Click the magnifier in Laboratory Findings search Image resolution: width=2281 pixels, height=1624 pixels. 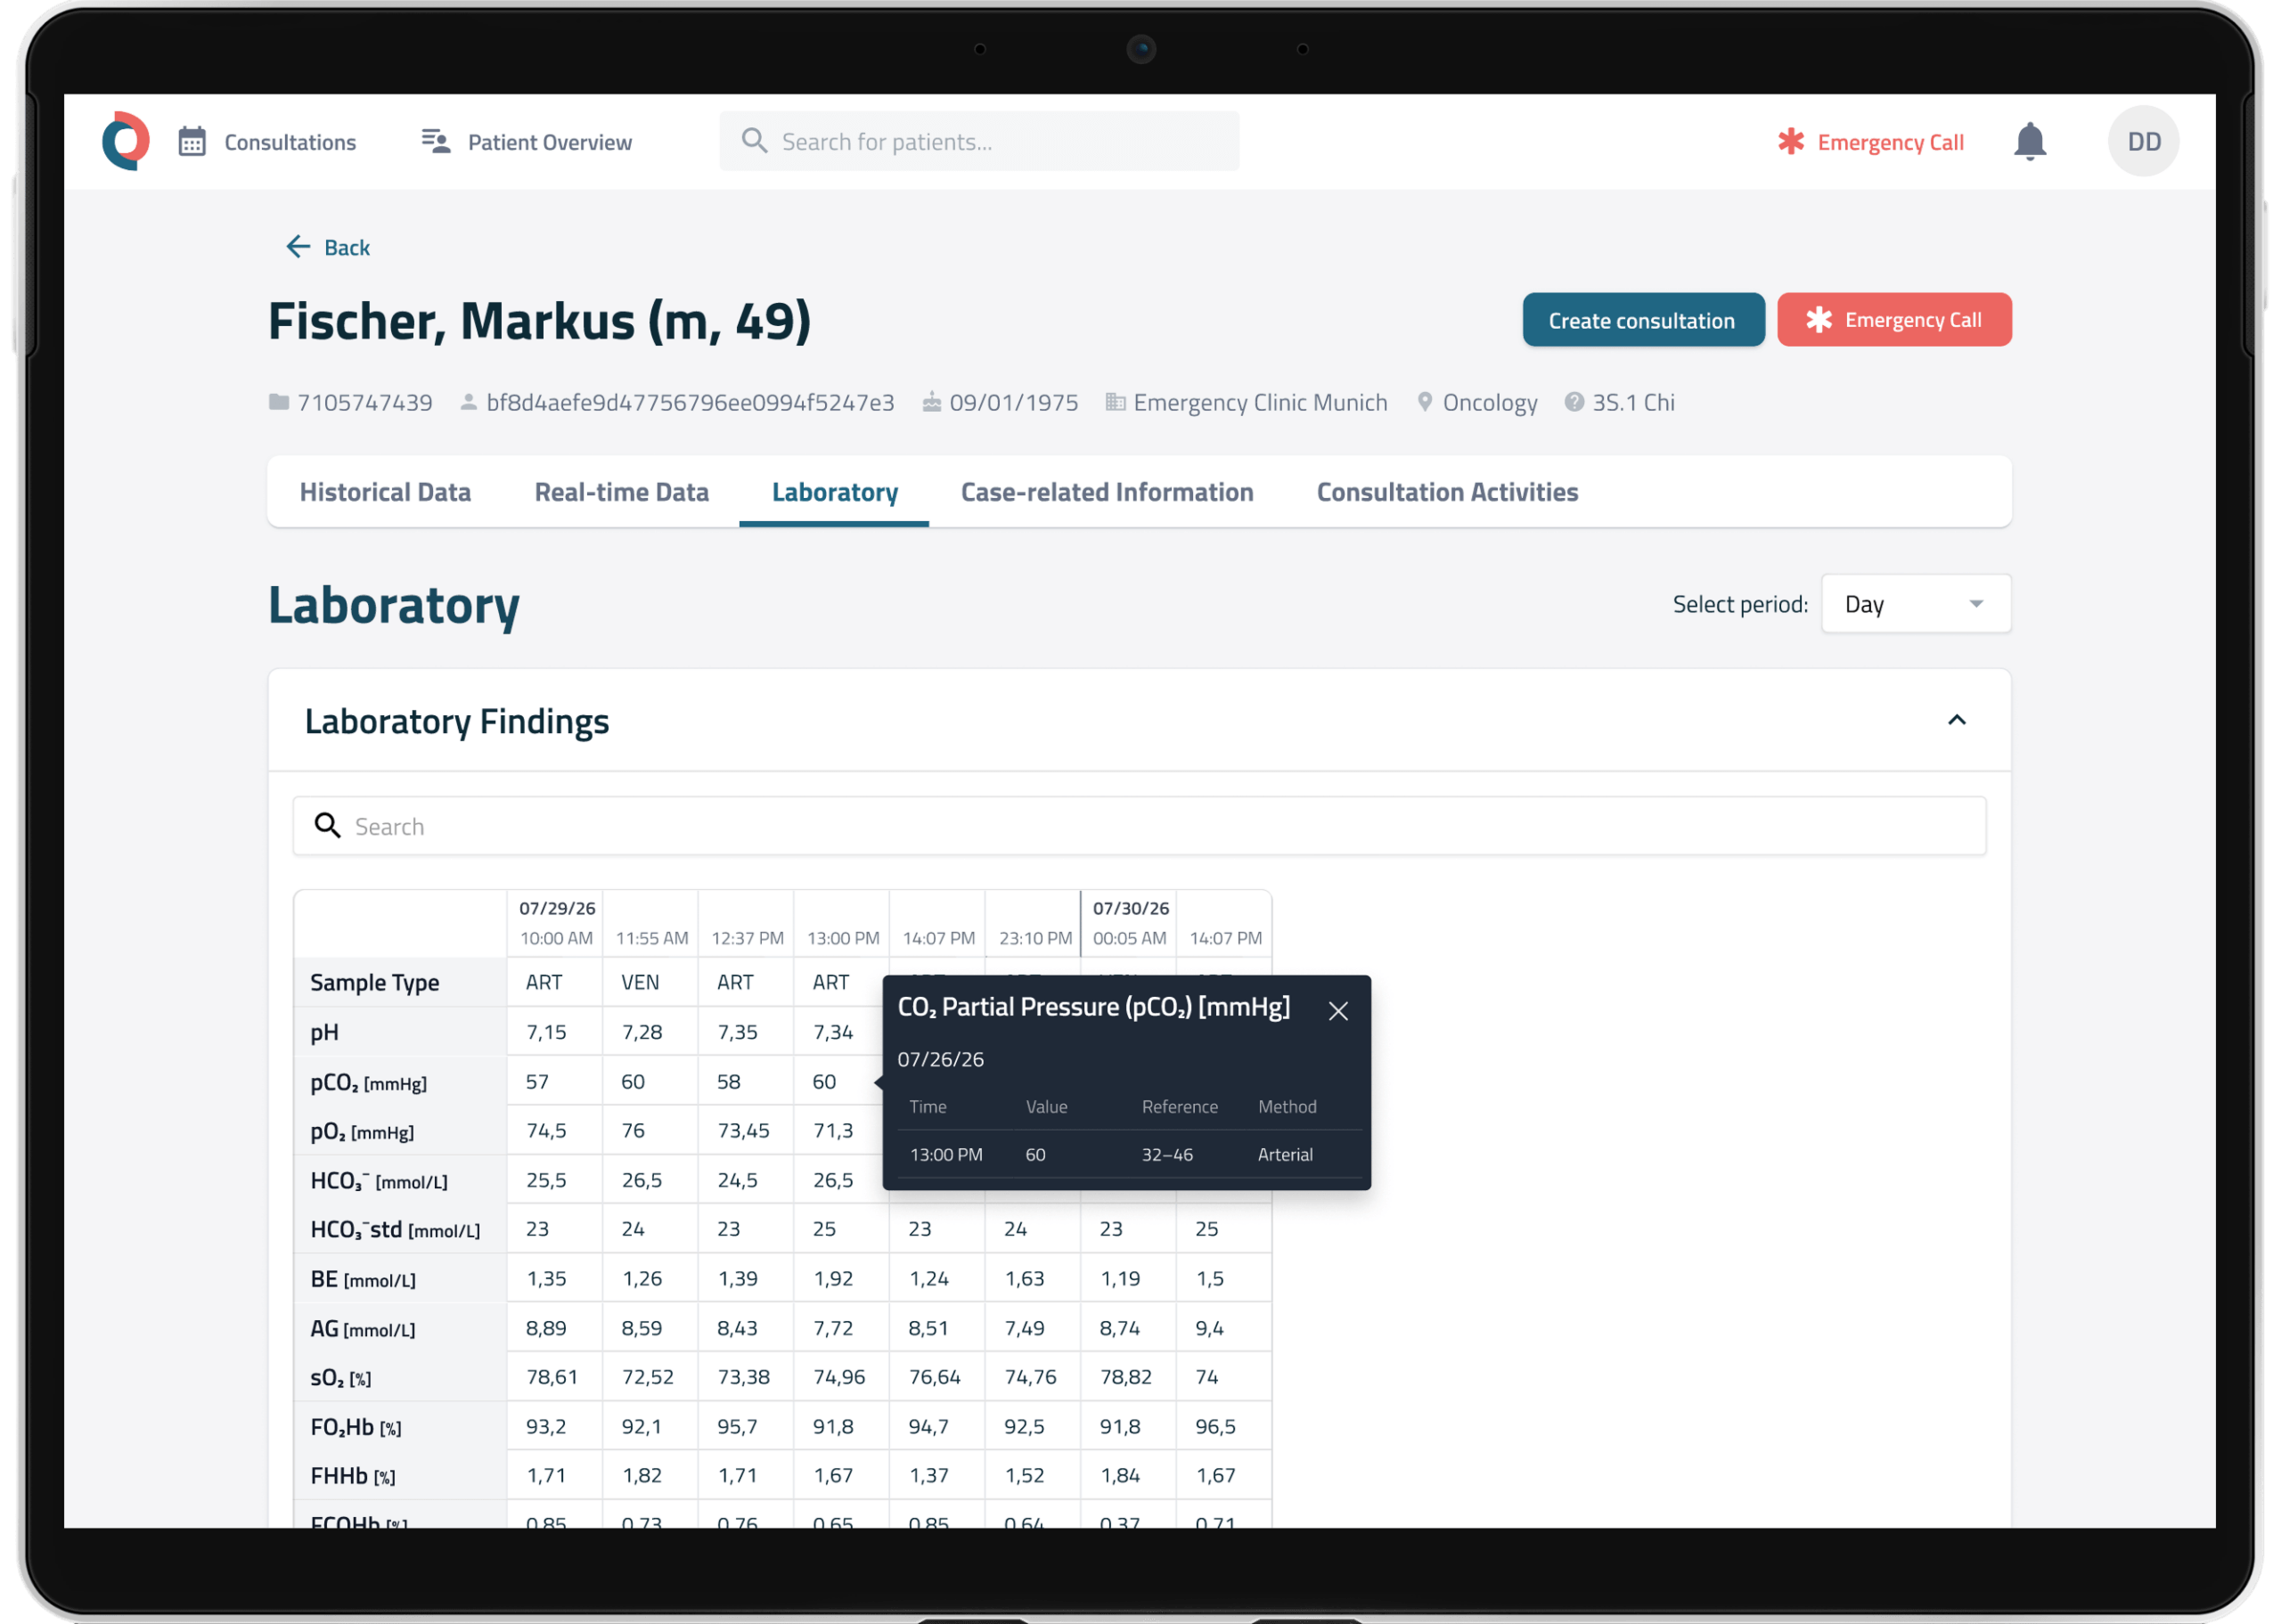327,825
